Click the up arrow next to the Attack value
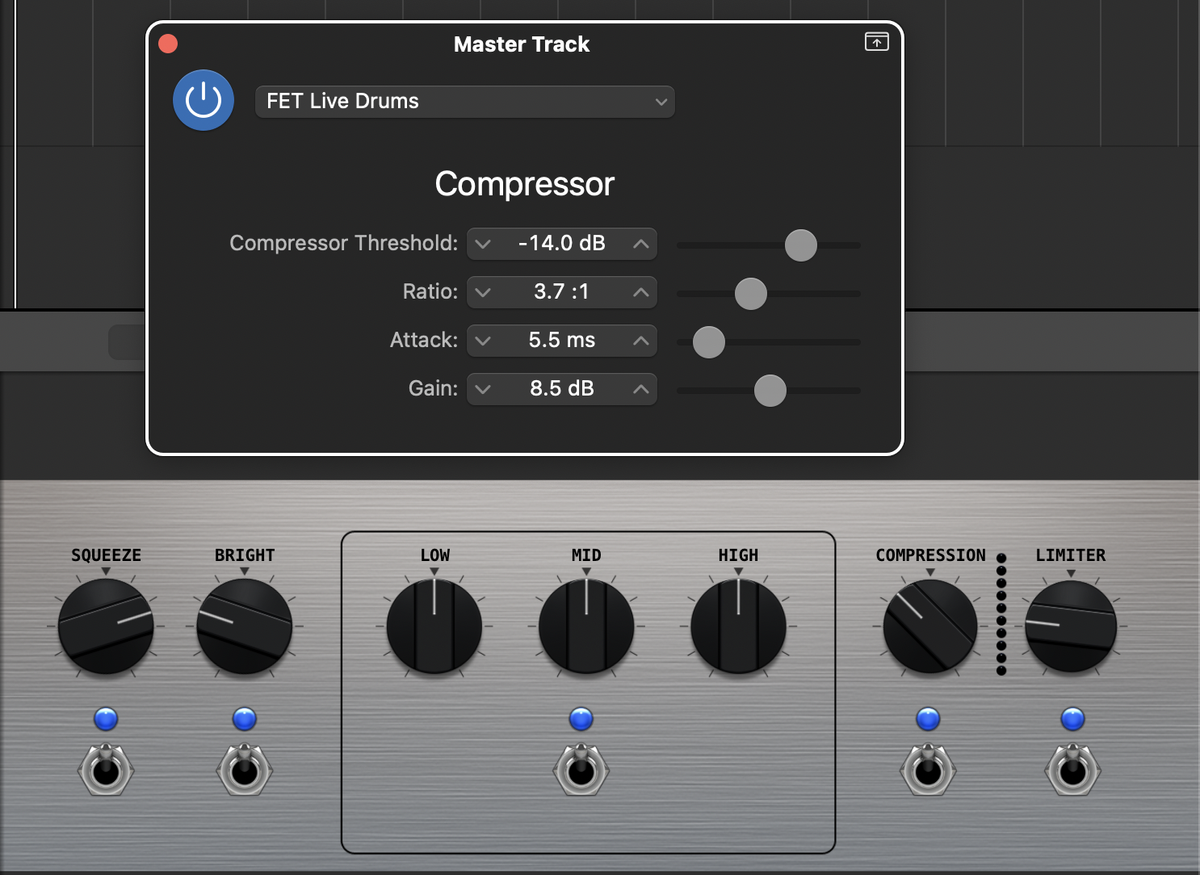This screenshot has height=875, width=1200. click(x=640, y=340)
